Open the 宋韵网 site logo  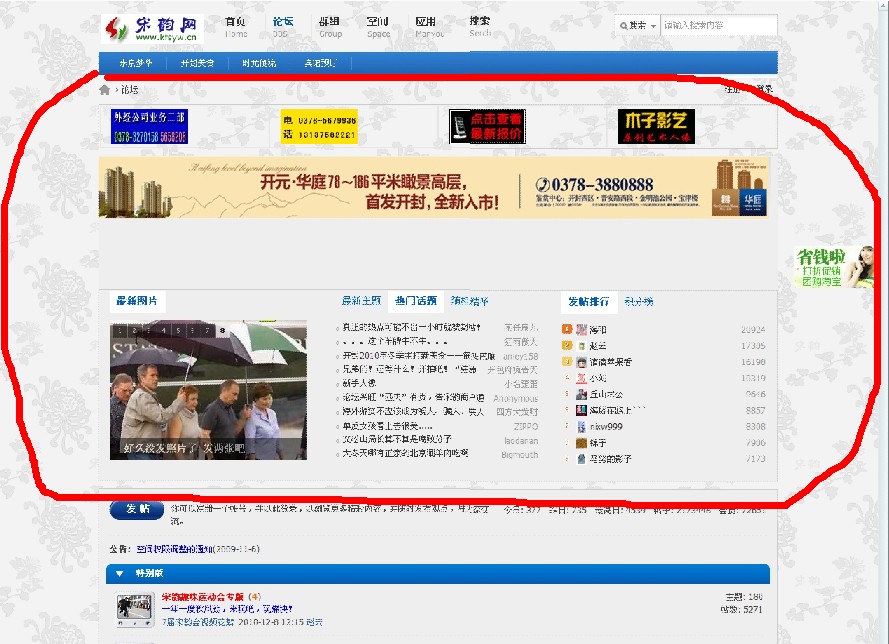click(x=152, y=29)
